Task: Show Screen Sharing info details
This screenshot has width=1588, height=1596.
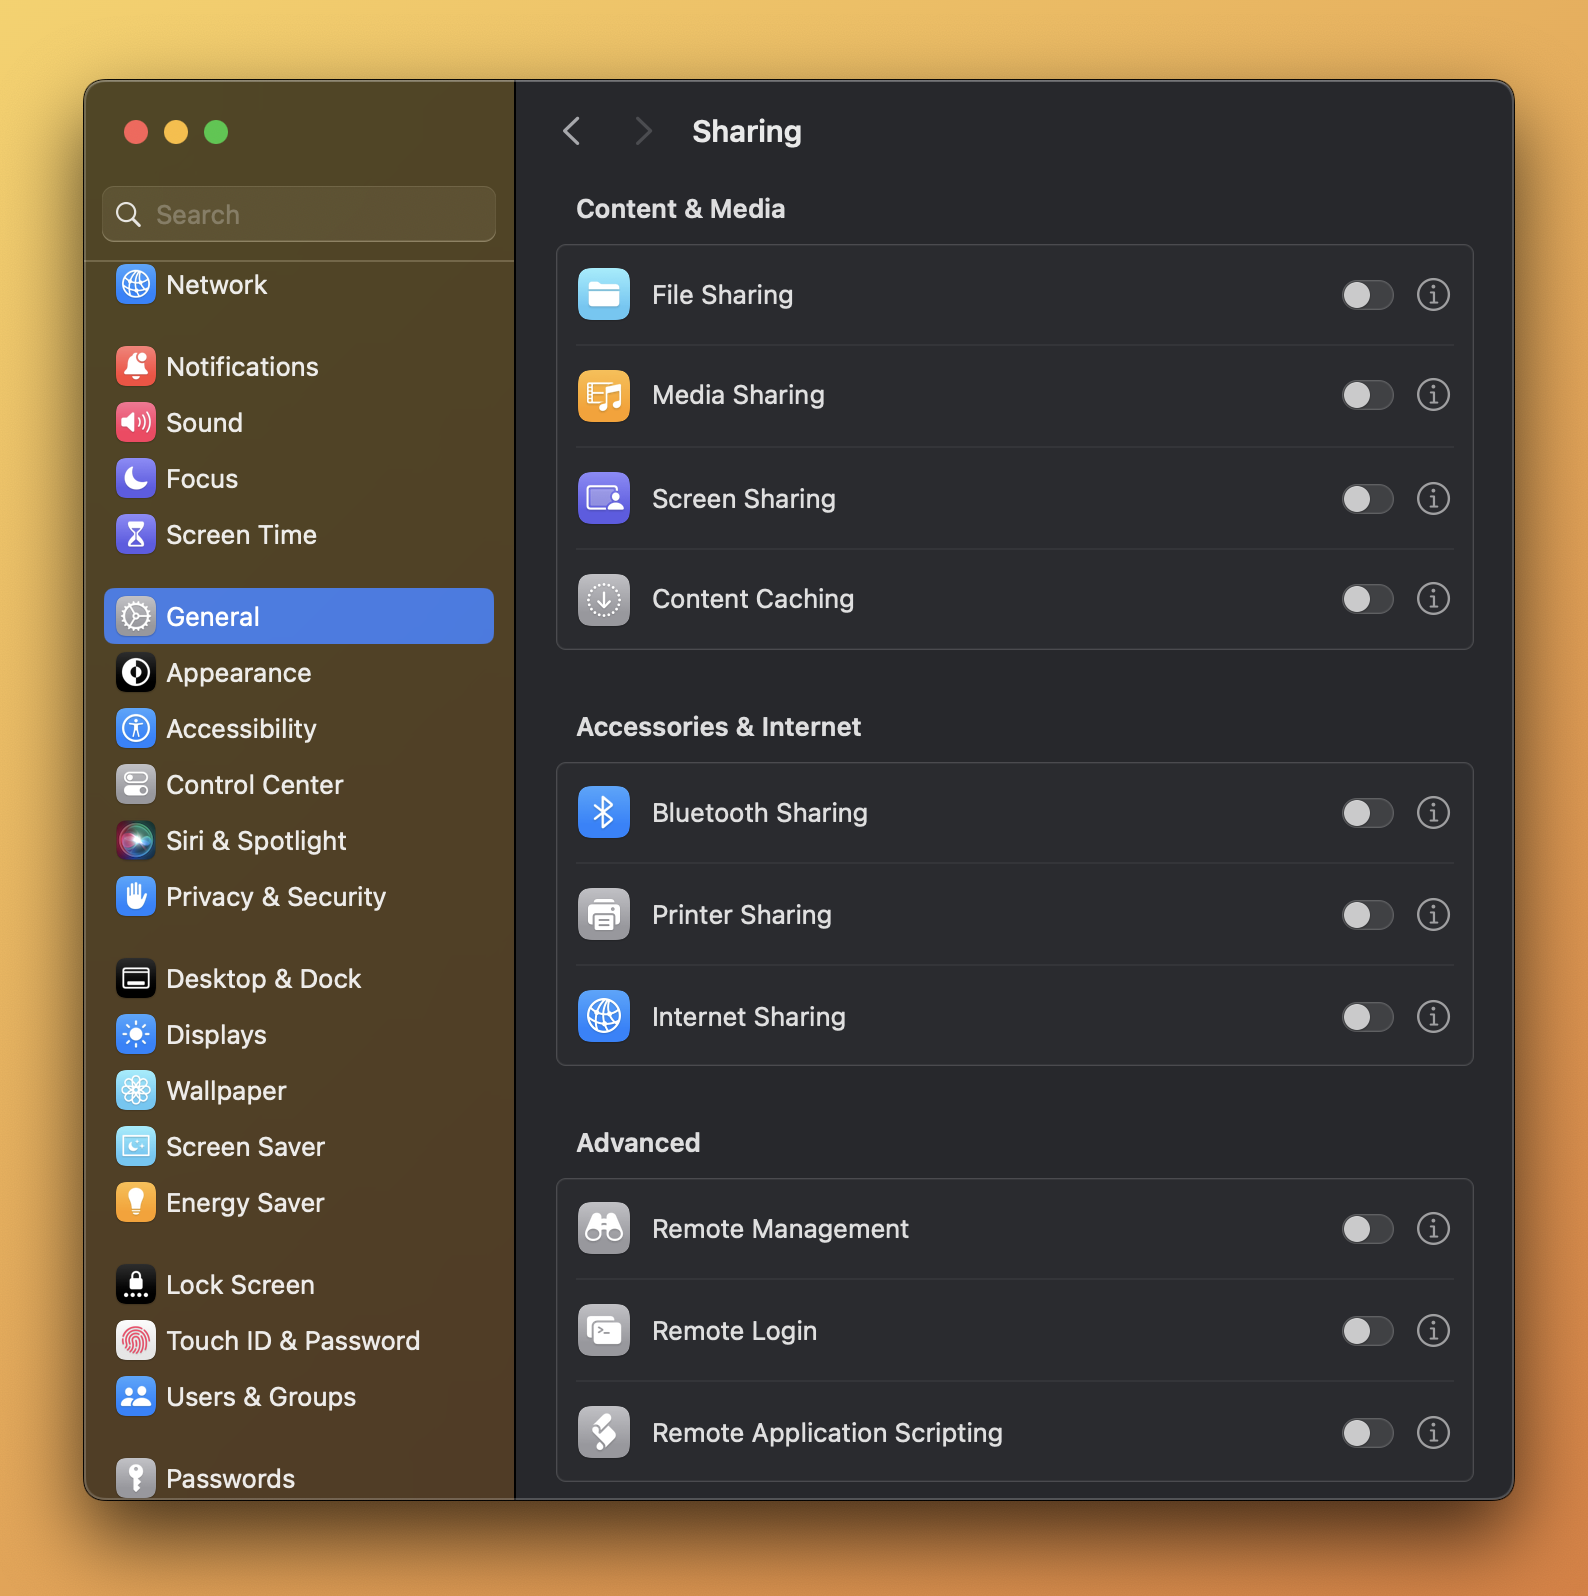Action: tap(1433, 498)
